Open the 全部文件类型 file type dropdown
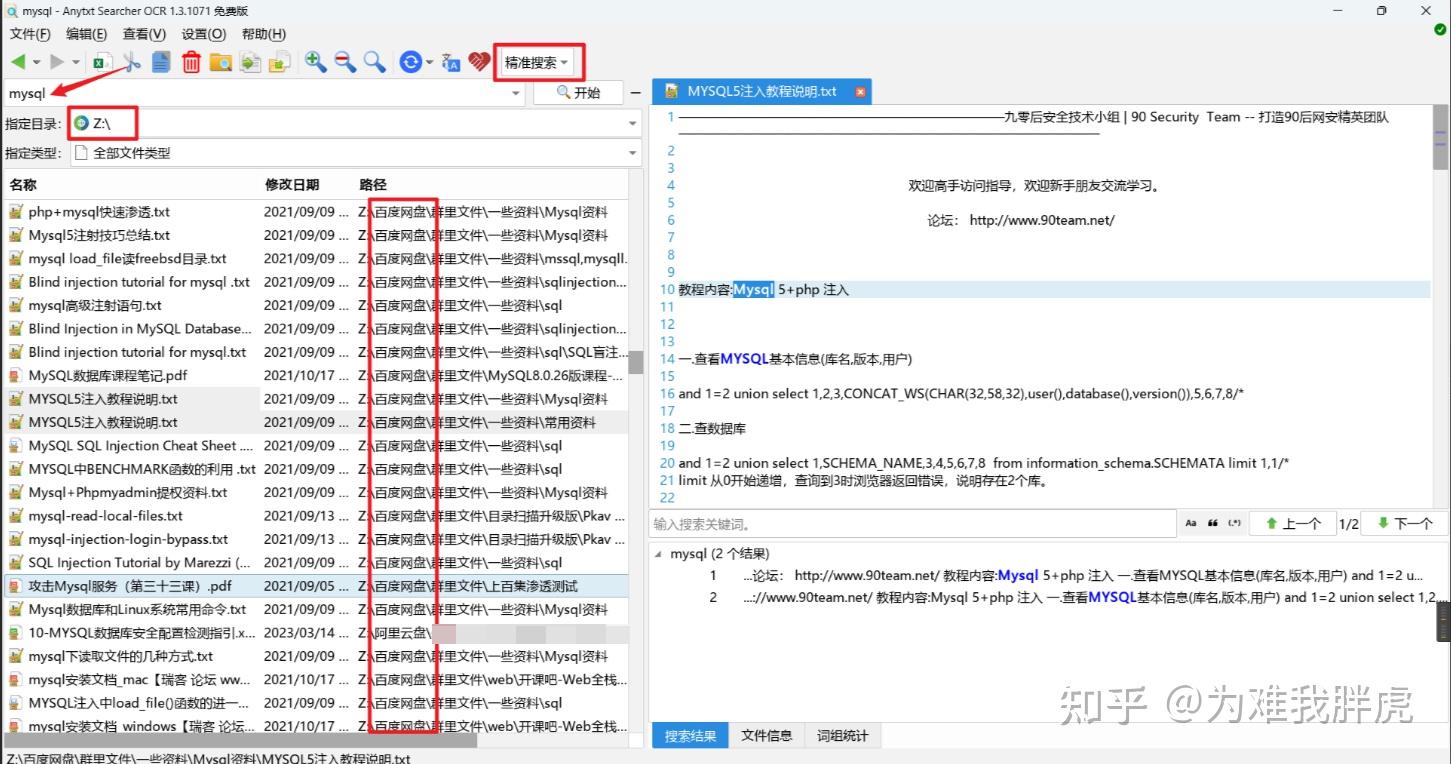 (x=632, y=153)
